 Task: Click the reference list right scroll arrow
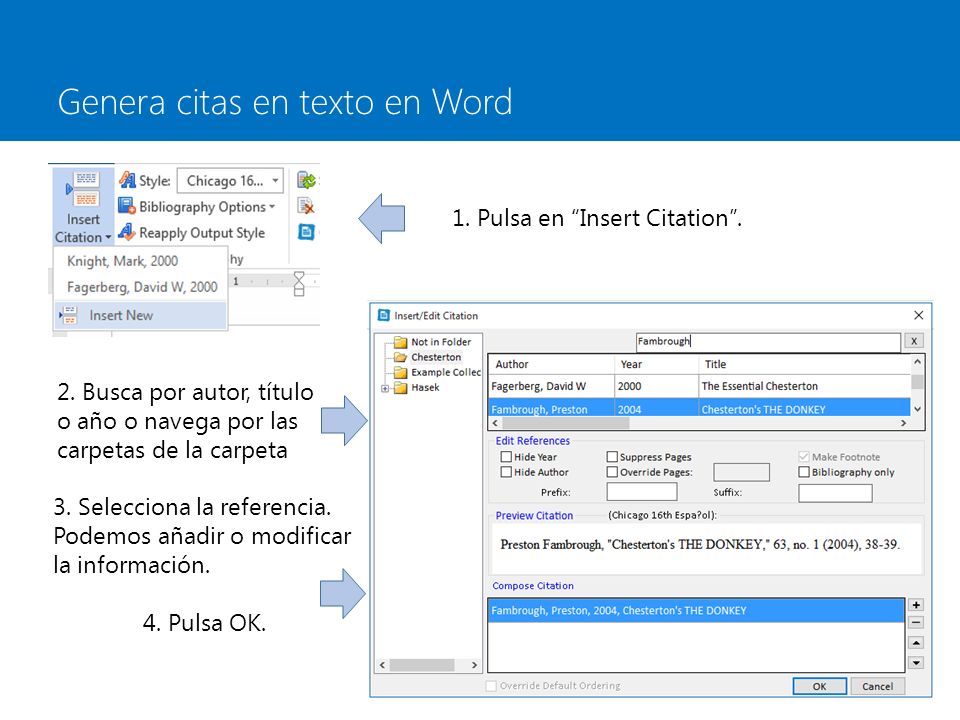coord(904,423)
